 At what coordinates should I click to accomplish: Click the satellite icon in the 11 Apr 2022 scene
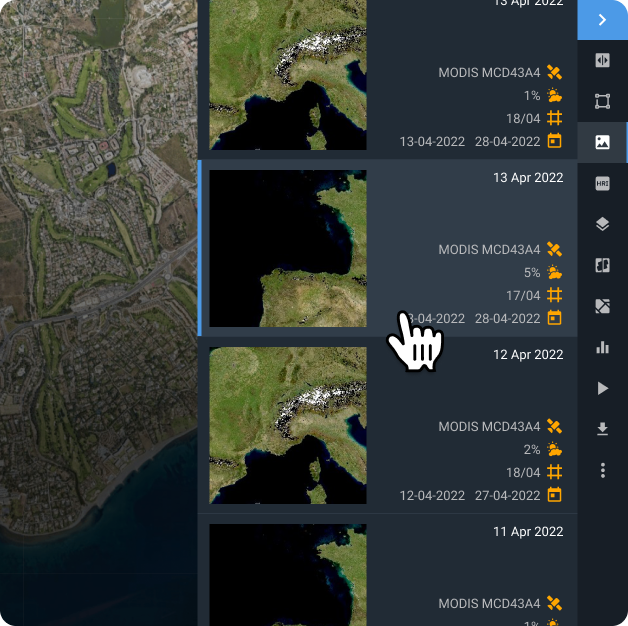point(554,603)
